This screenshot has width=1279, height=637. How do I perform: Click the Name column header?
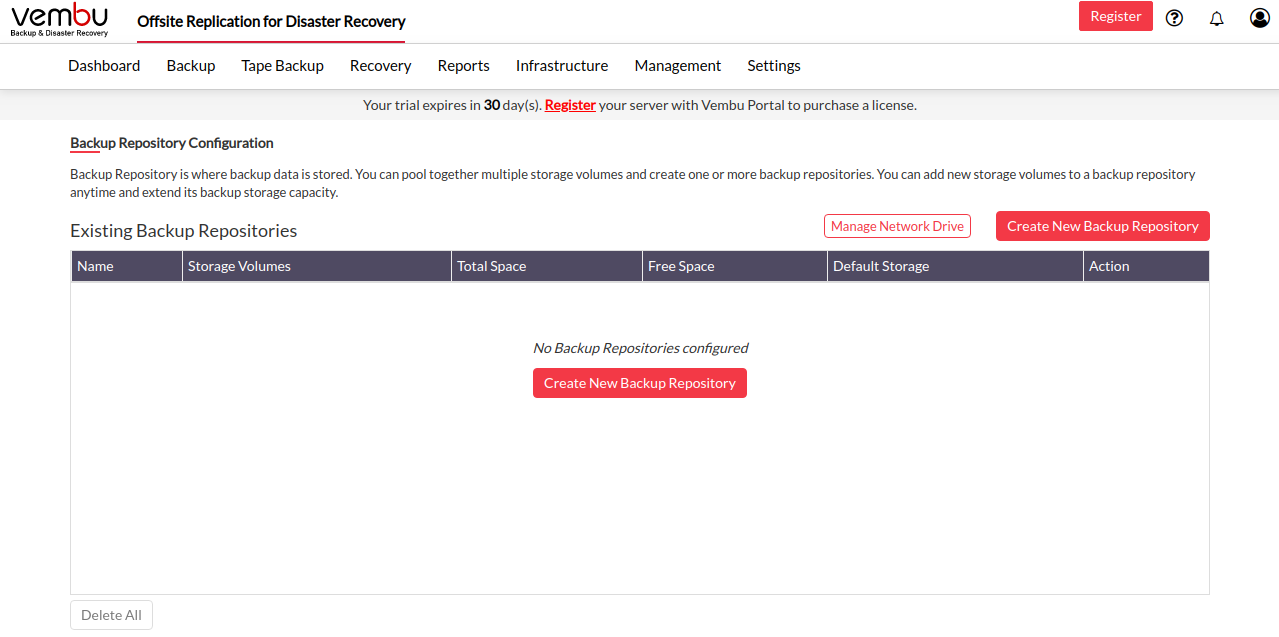tap(96, 266)
